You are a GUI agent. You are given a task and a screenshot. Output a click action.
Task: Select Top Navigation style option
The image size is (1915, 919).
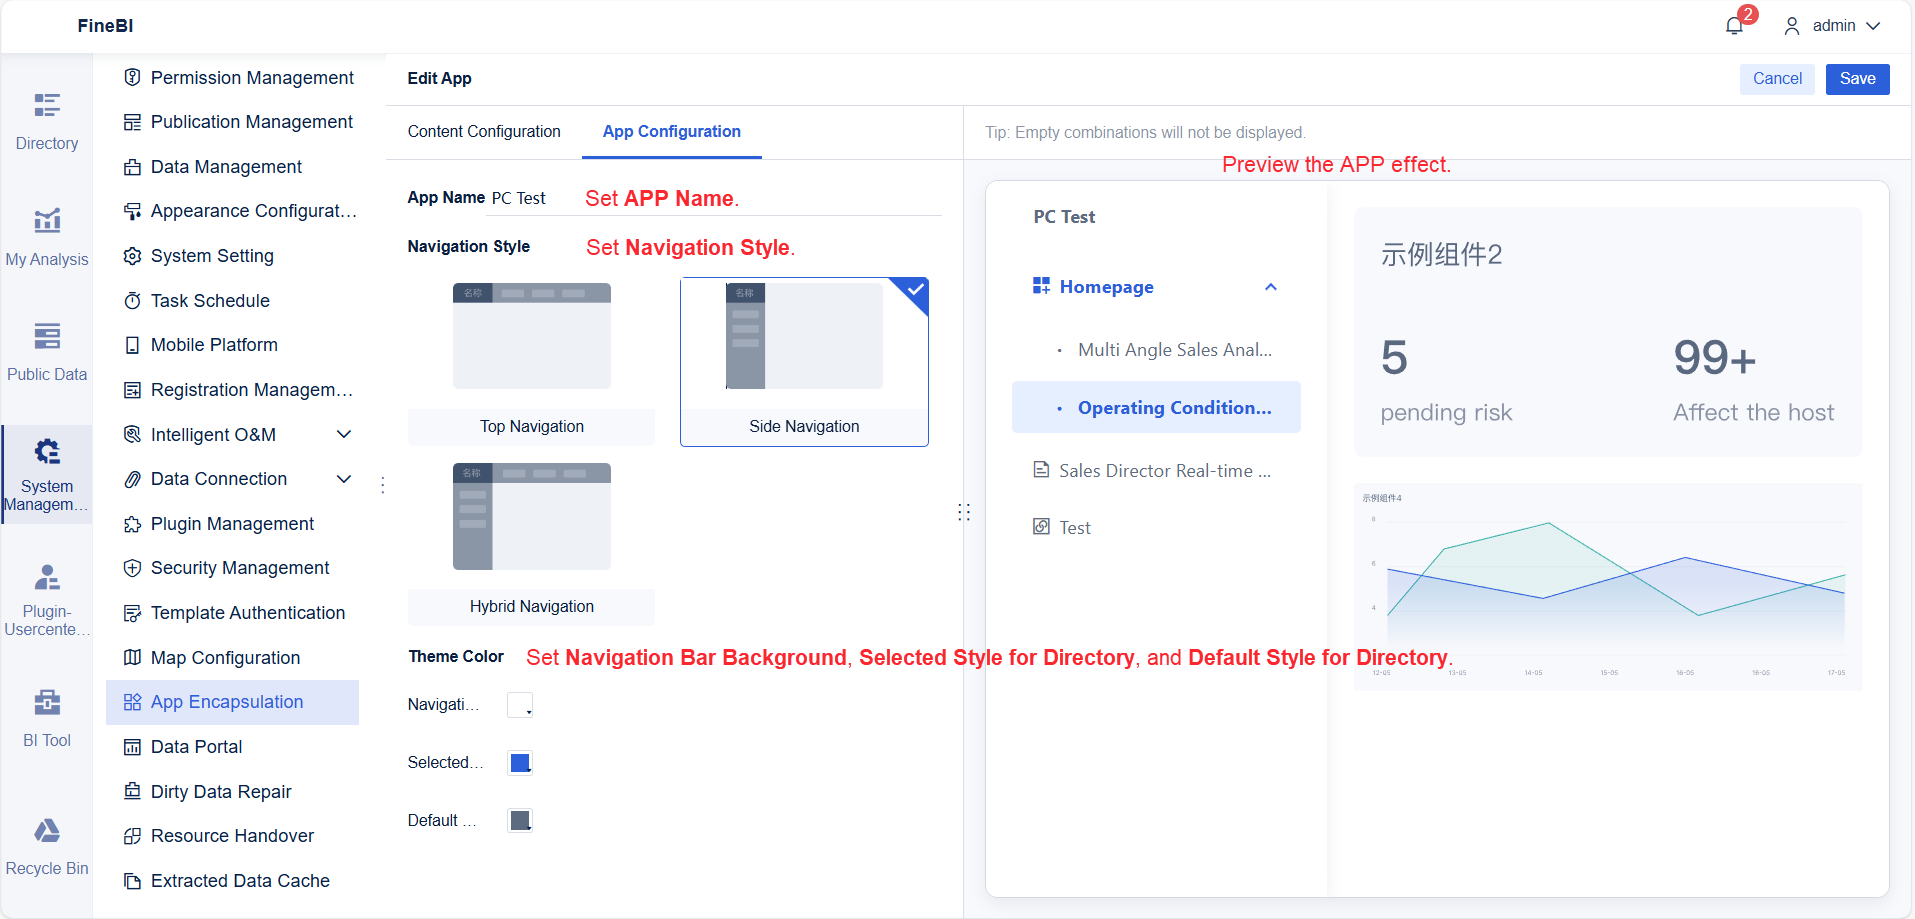pos(531,363)
